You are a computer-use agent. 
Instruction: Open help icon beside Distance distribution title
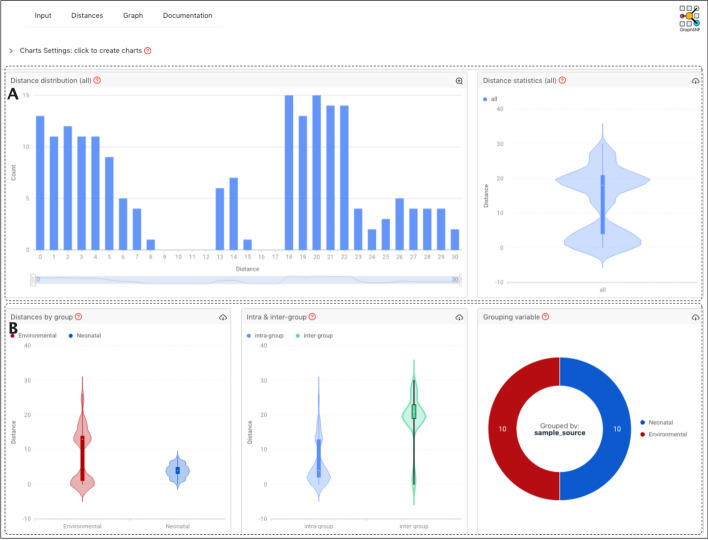97,80
